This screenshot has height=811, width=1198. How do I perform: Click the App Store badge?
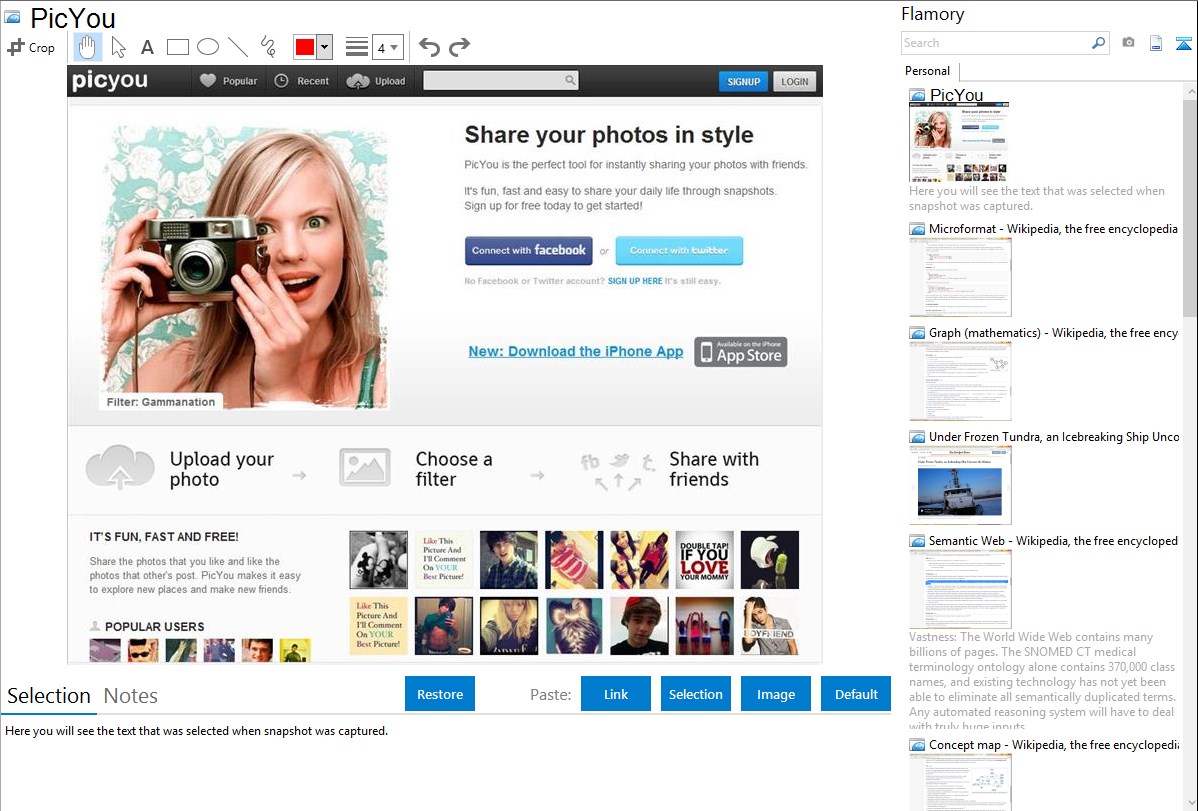click(x=740, y=352)
